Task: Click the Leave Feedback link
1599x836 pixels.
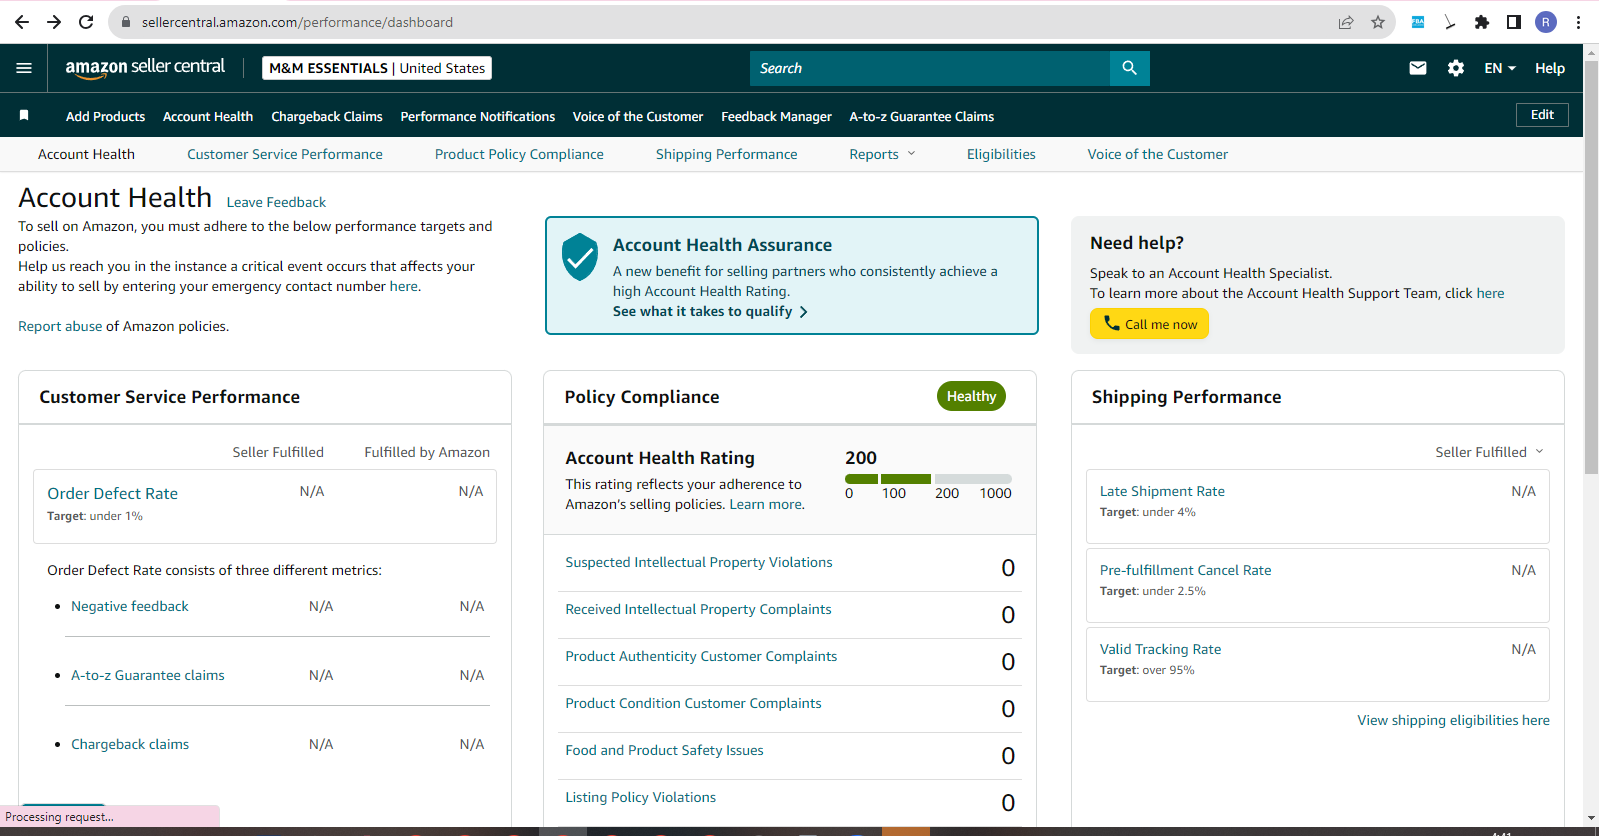Action: point(276,202)
